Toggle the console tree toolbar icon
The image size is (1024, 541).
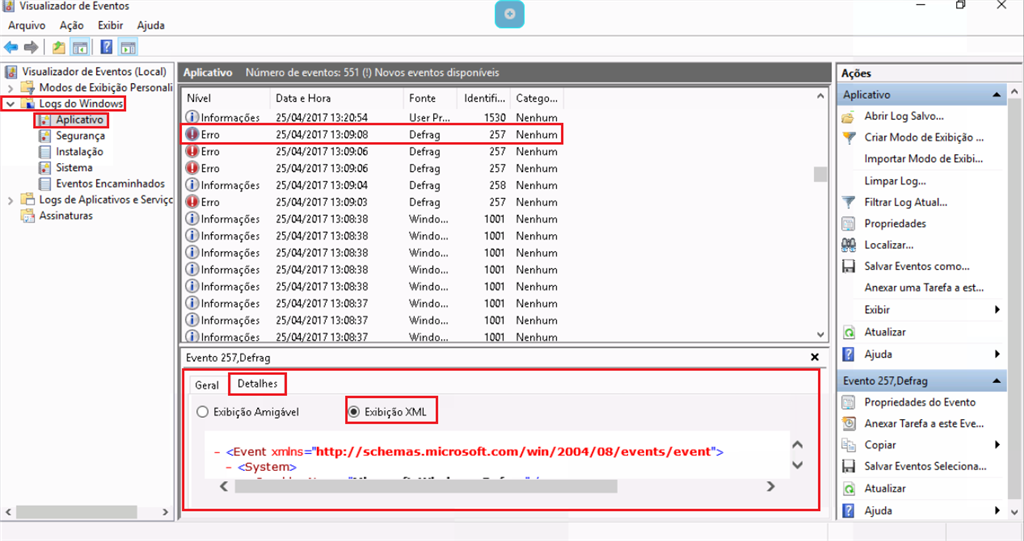(x=80, y=47)
